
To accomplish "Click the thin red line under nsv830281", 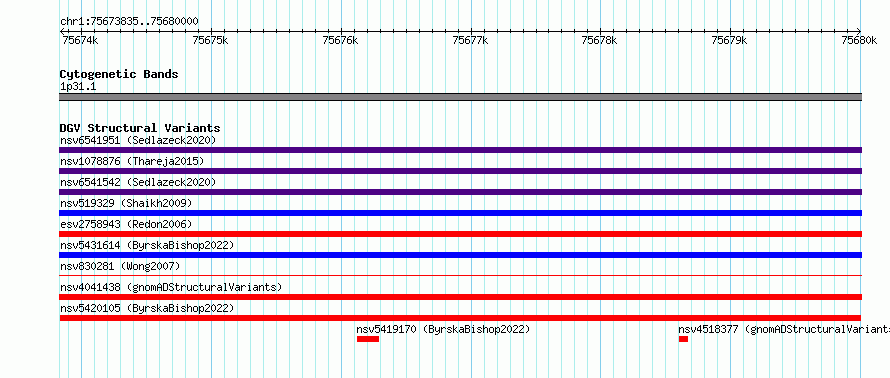I will (x=461, y=275).
